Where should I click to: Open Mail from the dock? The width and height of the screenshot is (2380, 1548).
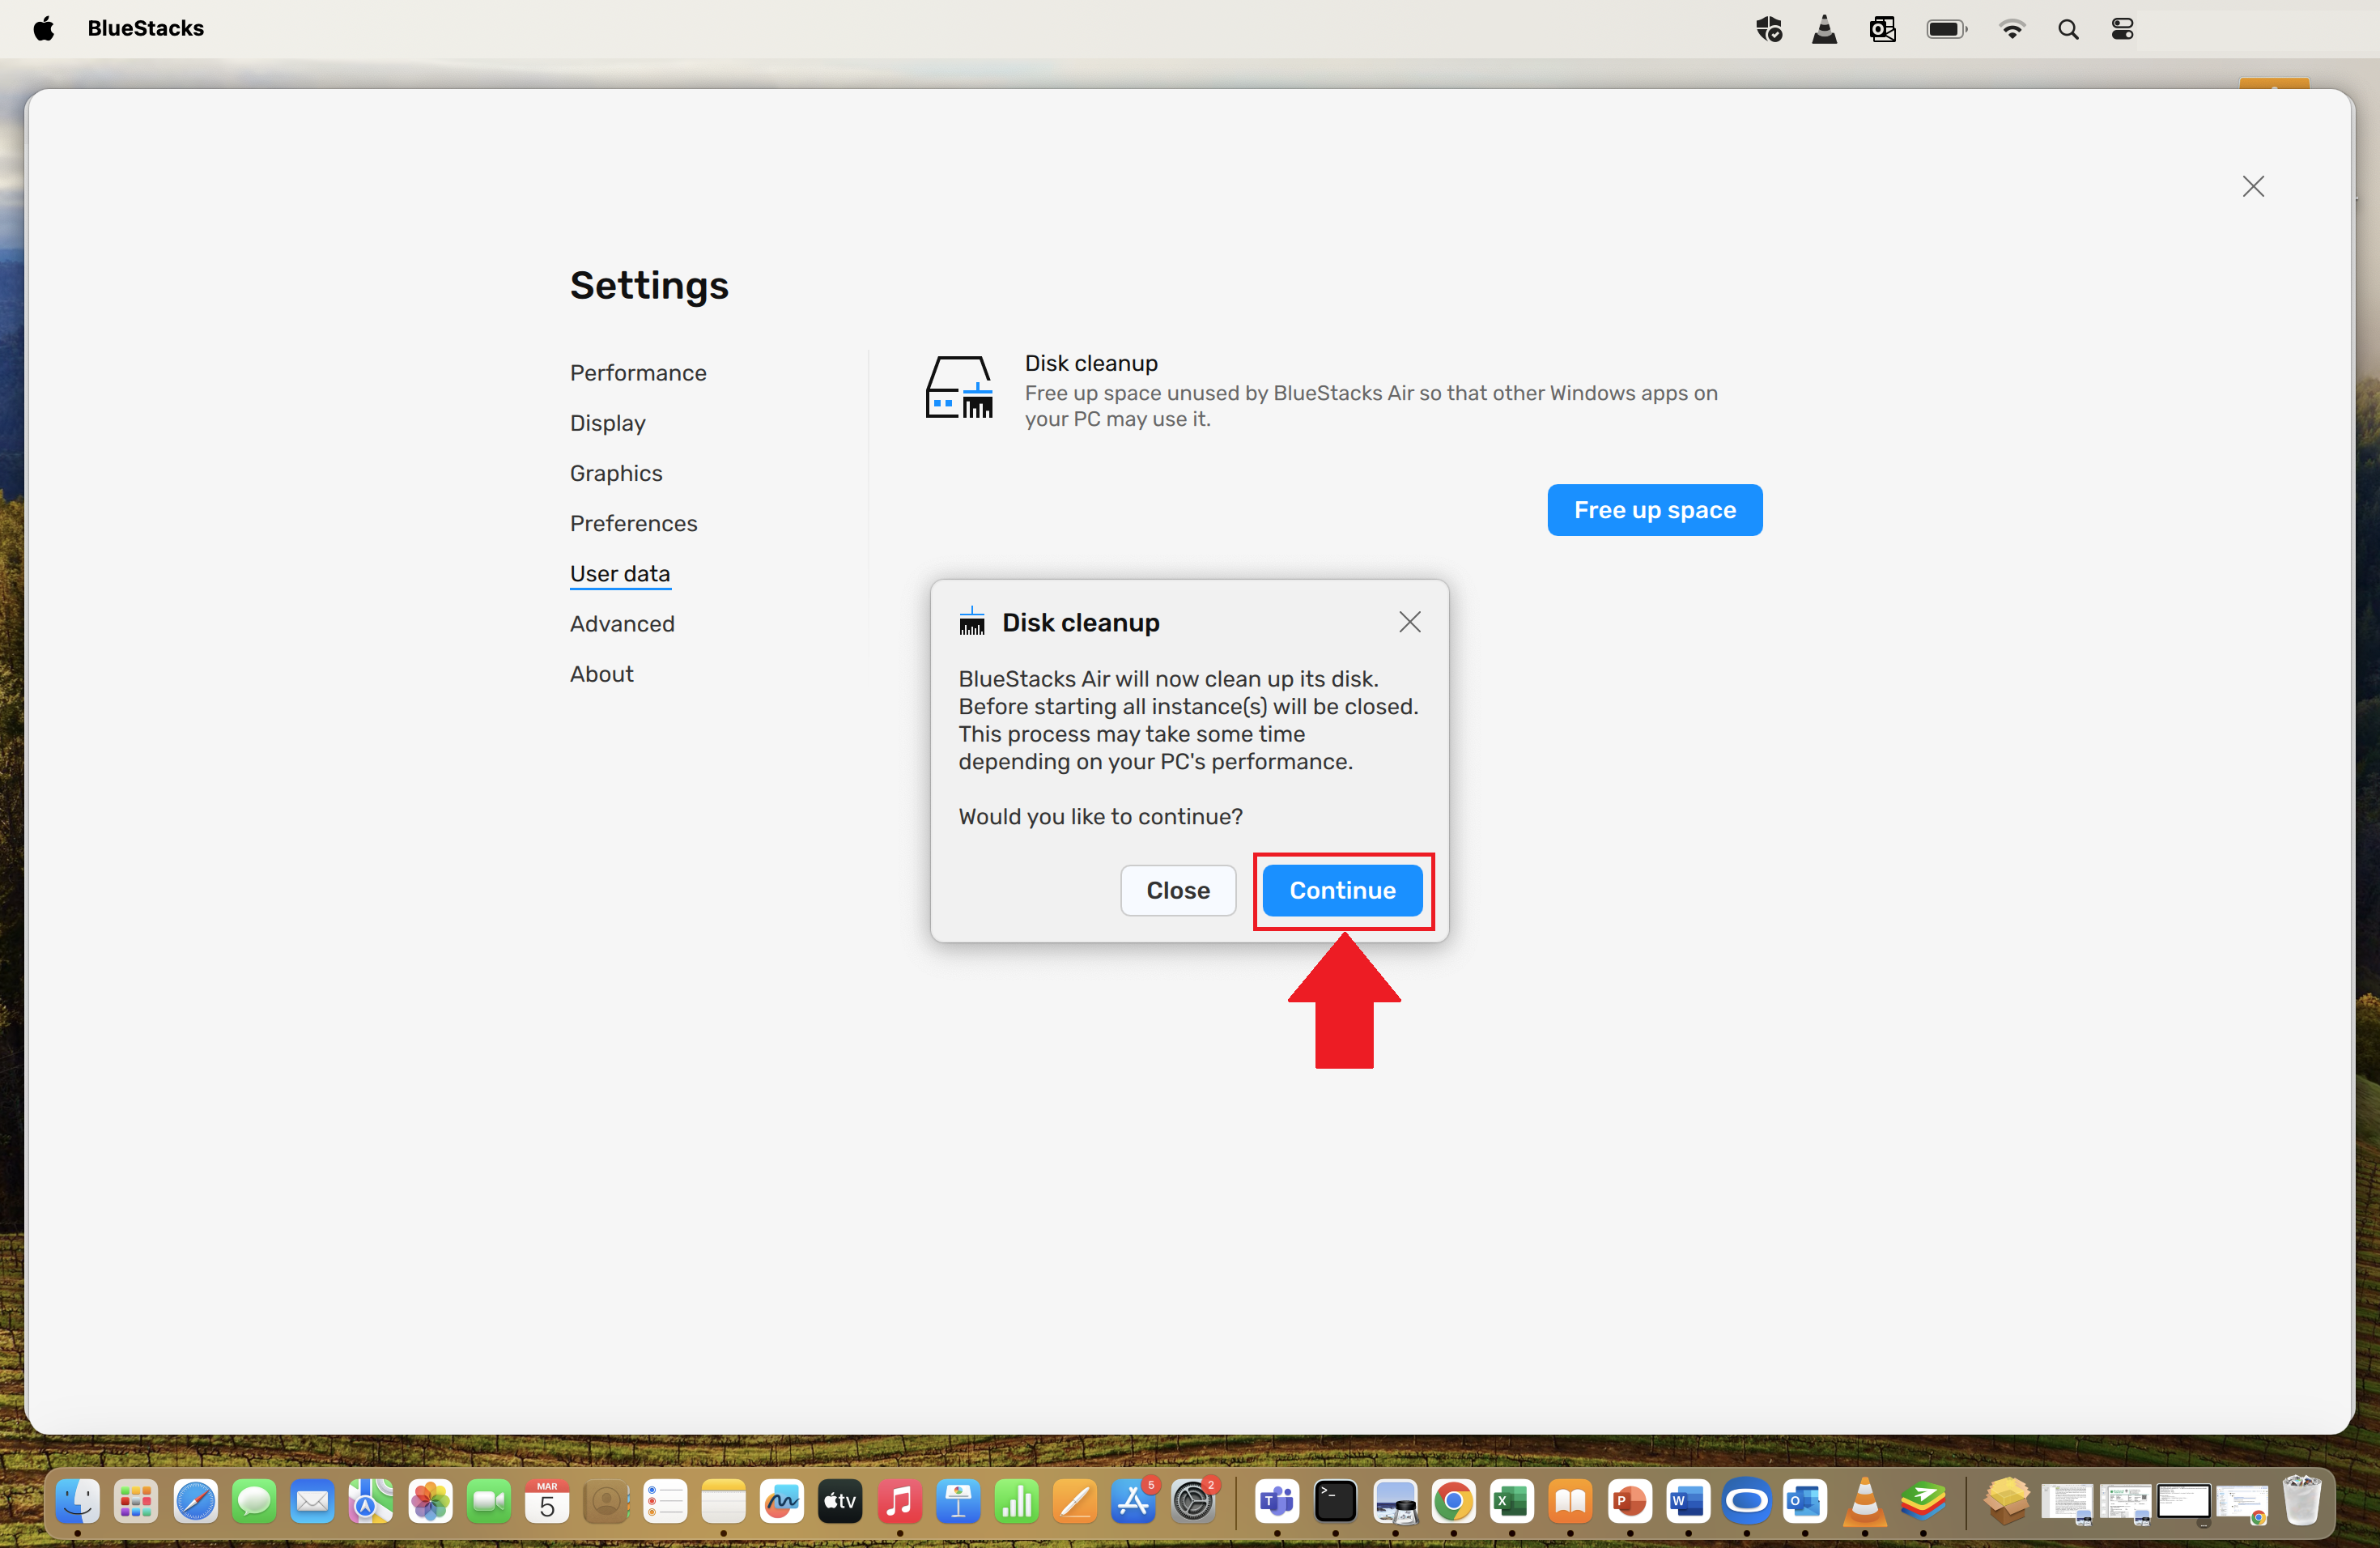click(x=312, y=1501)
